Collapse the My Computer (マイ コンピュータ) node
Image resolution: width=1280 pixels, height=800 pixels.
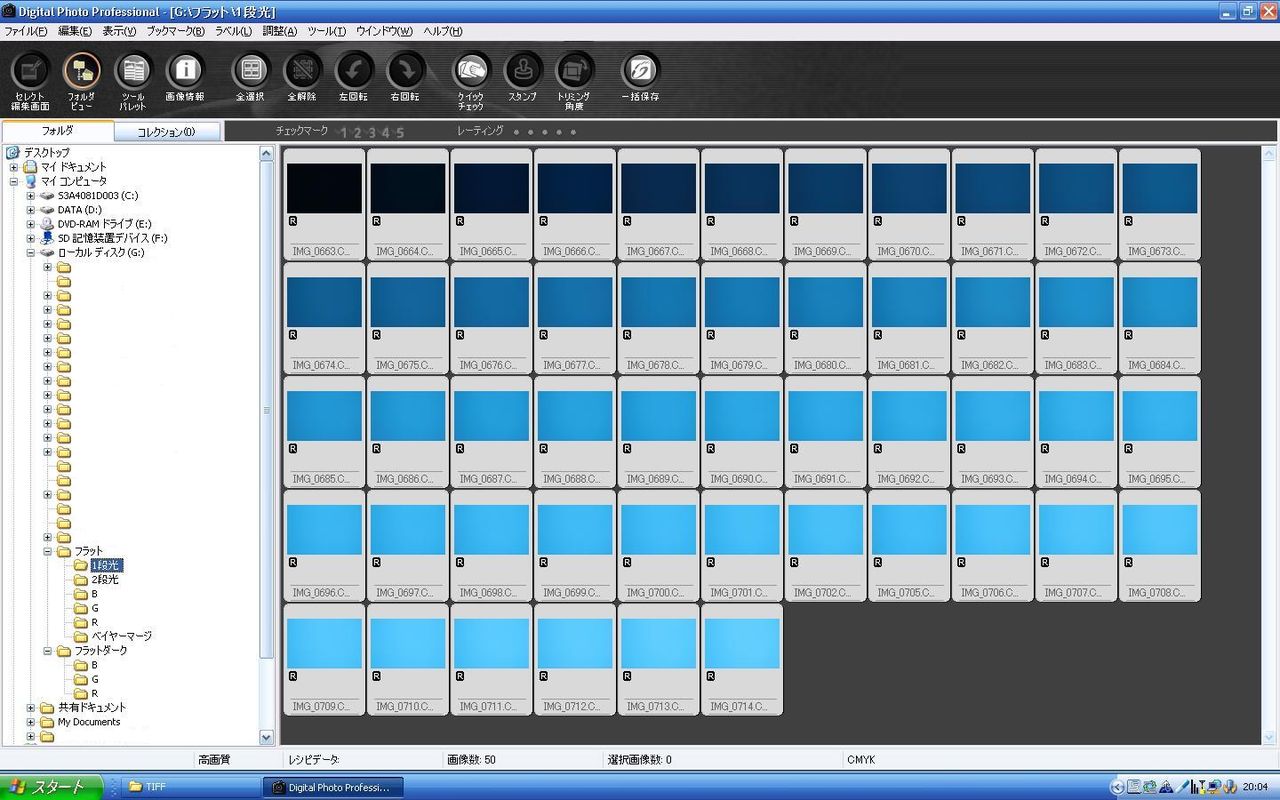[x=14, y=182]
